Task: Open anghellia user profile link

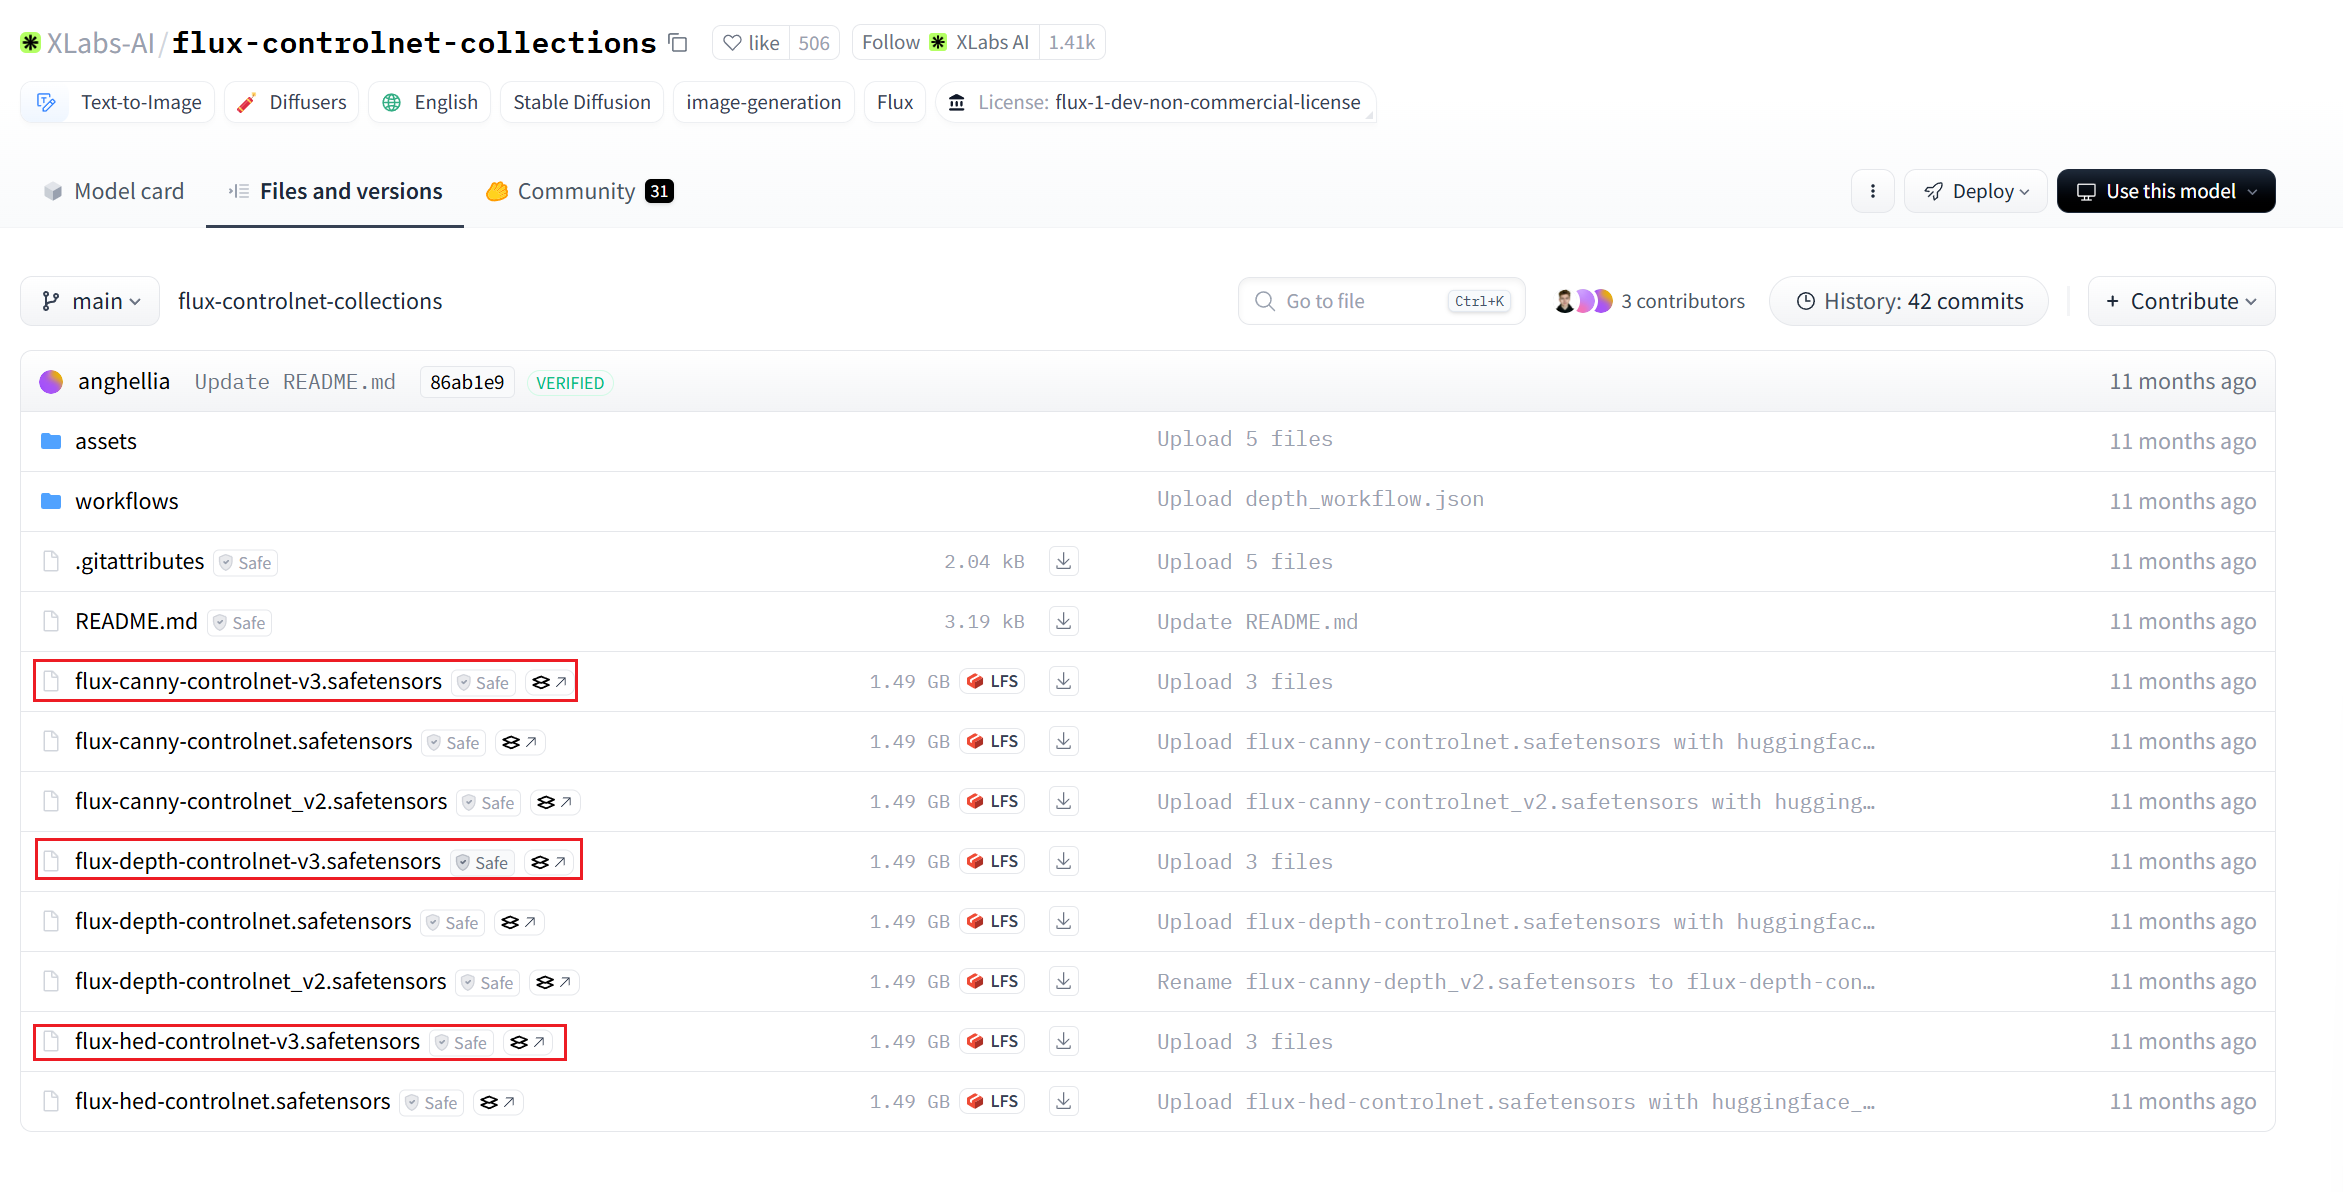Action: click(124, 381)
